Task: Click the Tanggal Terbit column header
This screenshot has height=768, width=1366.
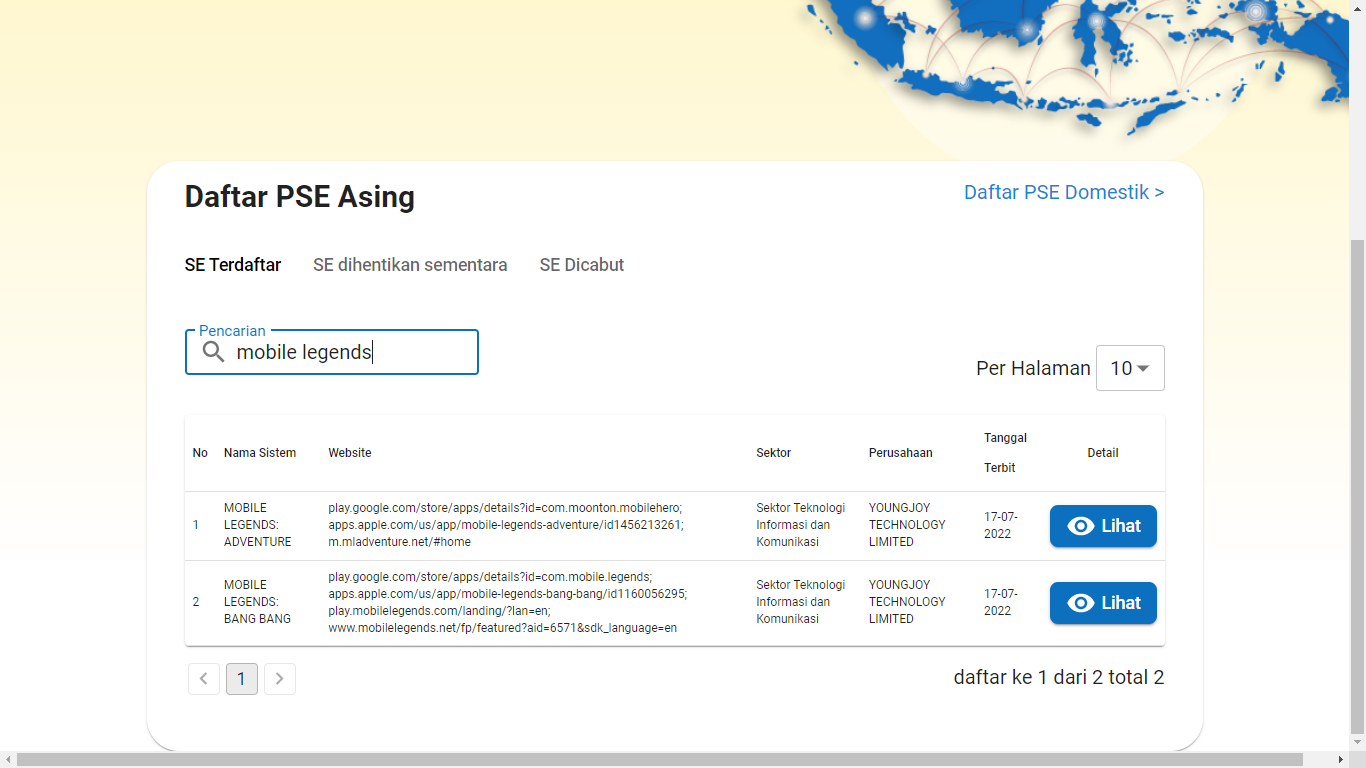Action: pyautogui.click(x=1005, y=453)
